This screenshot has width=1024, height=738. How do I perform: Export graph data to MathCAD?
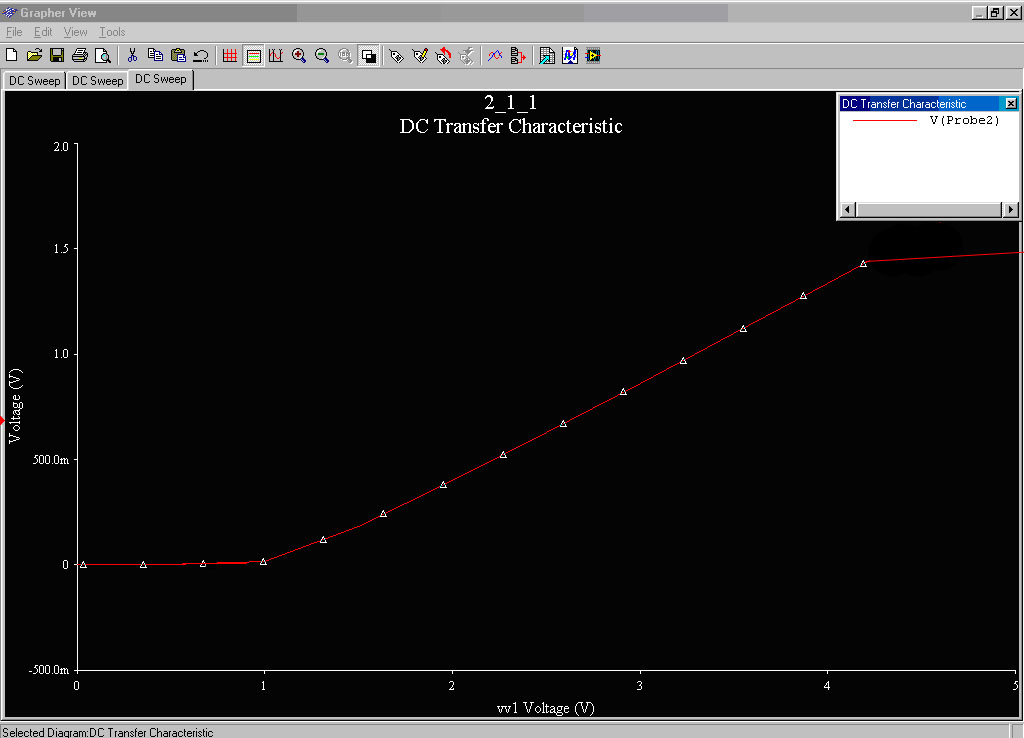click(x=570, y=56)
